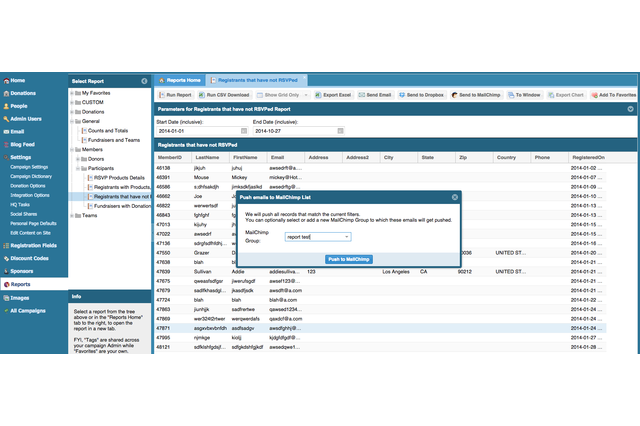Image resolution: width=640 pixels, height=426 pixels.
Task: Select the RSVP Products Details report
Action: [x=119, y=178]
